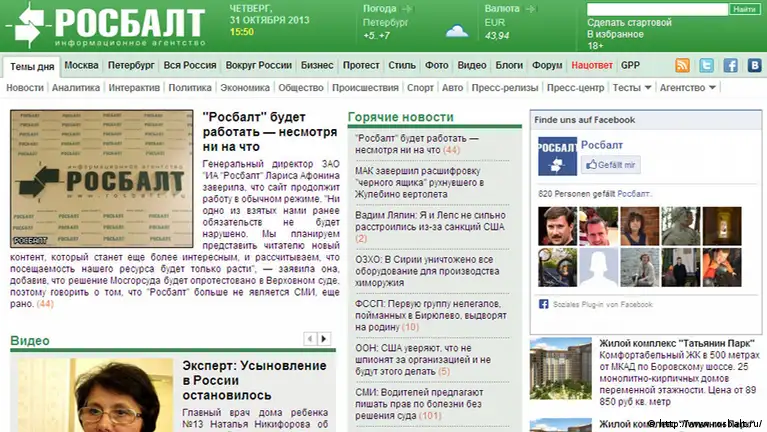Select the Нацответ tab
The image size is (767, 432).
[x=592, y=66]
